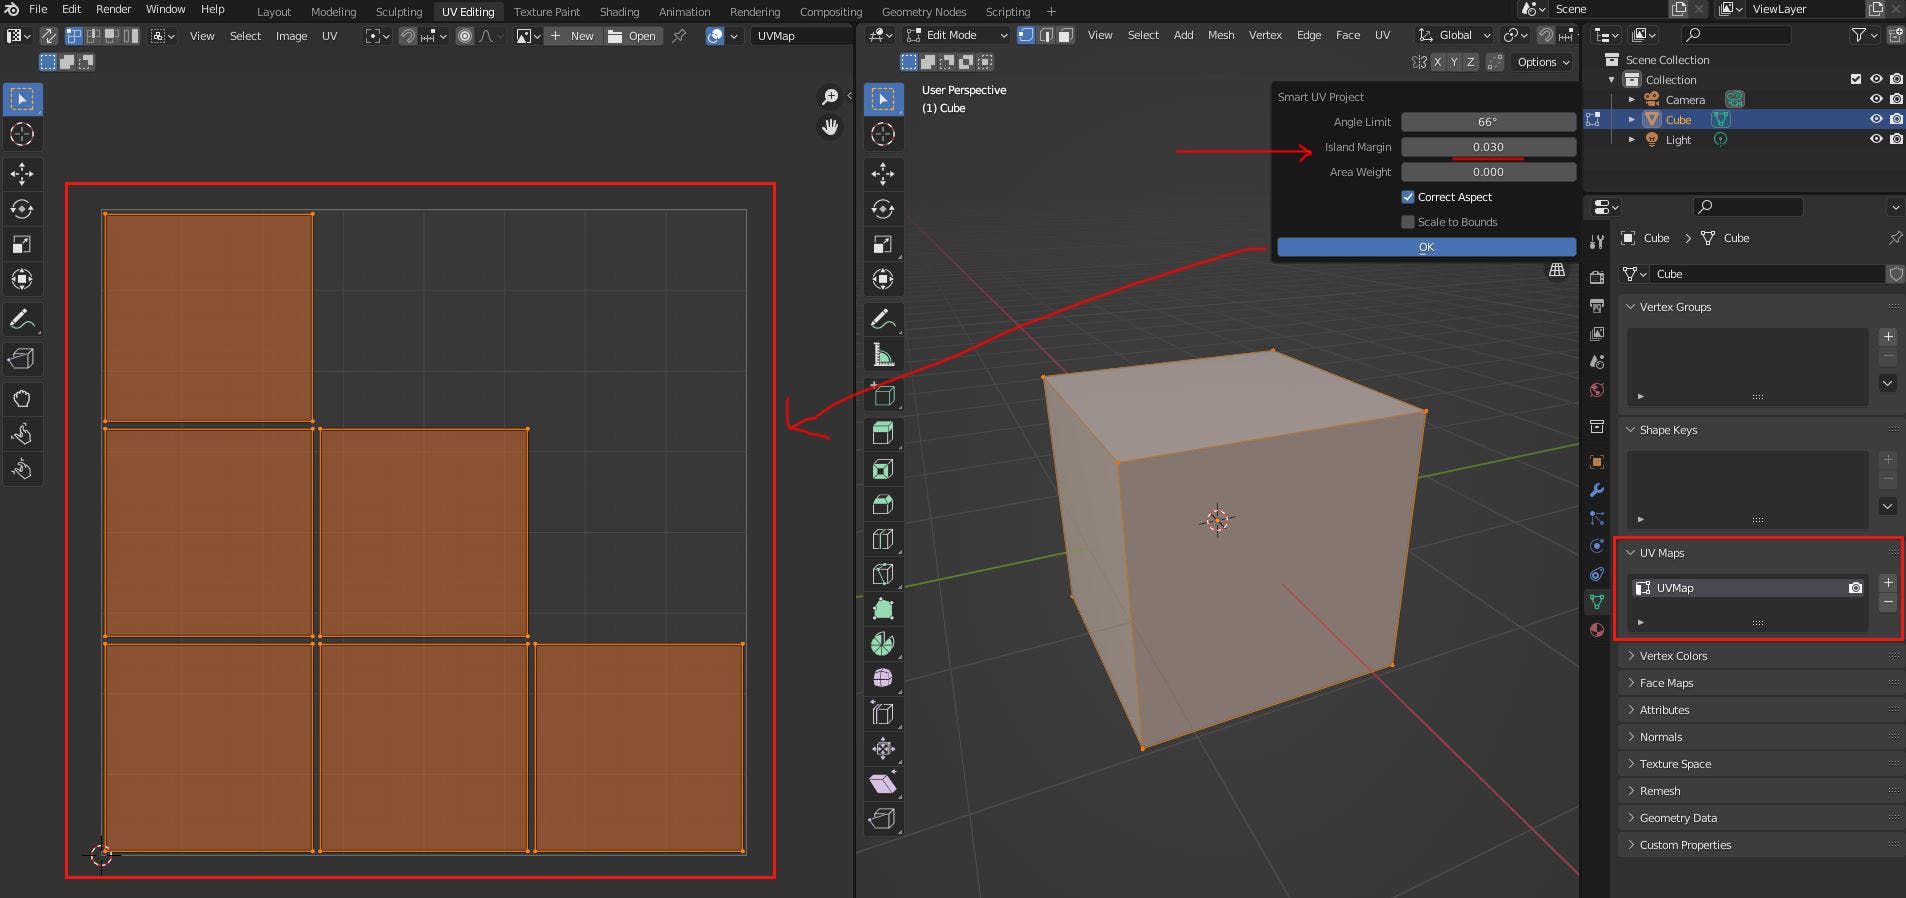1906x898 pixels.
Task: Click the Measure tool in 3D viewport
Action: pyautogui.click(x=883, y=355)
